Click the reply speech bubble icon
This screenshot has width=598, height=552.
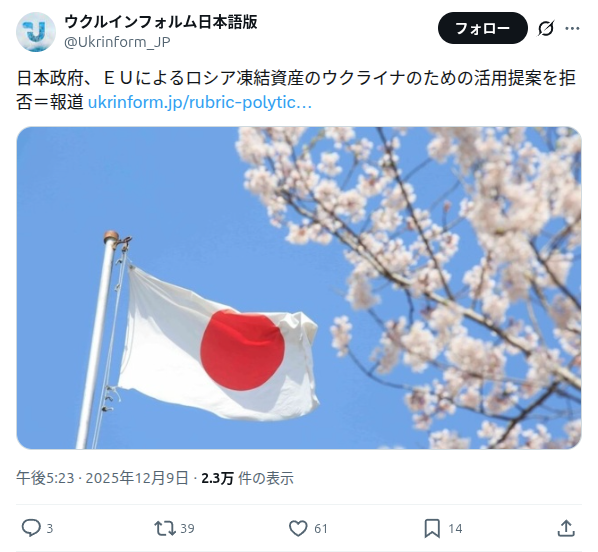pos(31,528)
